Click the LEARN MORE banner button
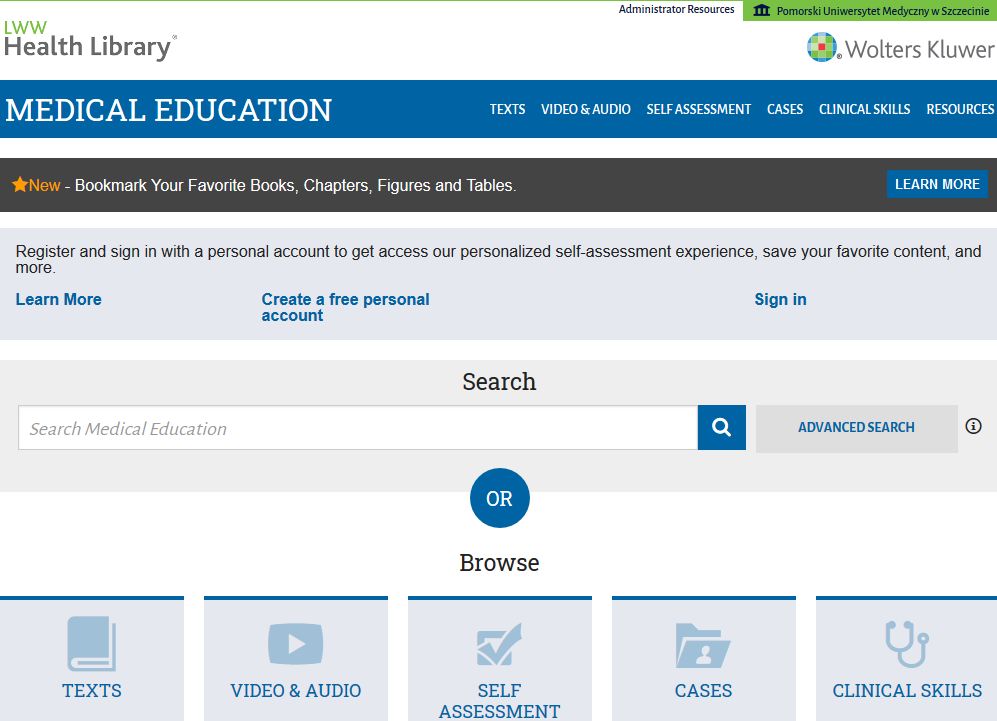This screenshot has height=721, width=997. coord(937,184)
